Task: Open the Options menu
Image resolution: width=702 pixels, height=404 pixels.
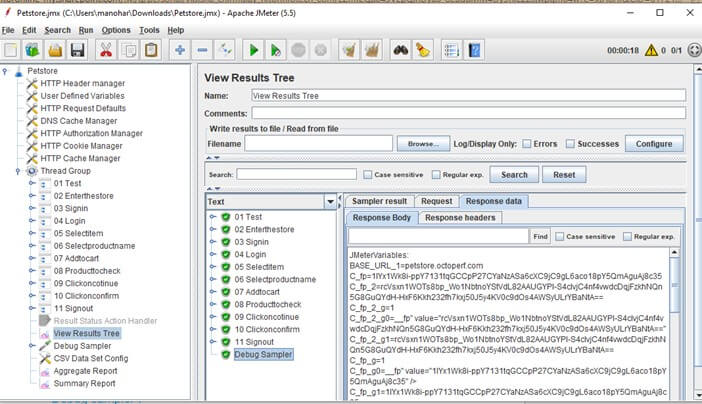Action: click(116, 30)
